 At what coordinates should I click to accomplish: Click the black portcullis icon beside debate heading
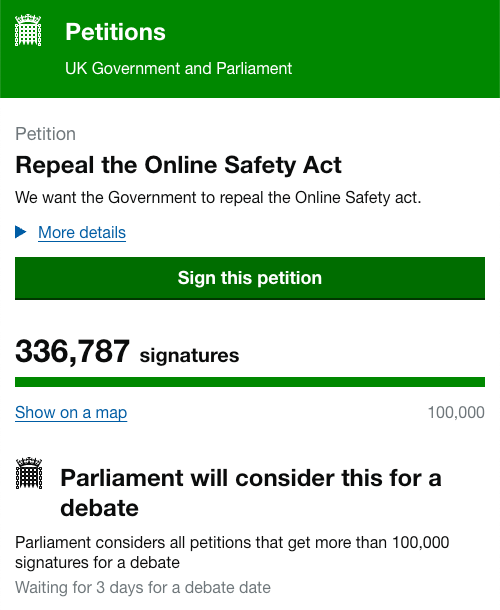[x=29, y=473]
